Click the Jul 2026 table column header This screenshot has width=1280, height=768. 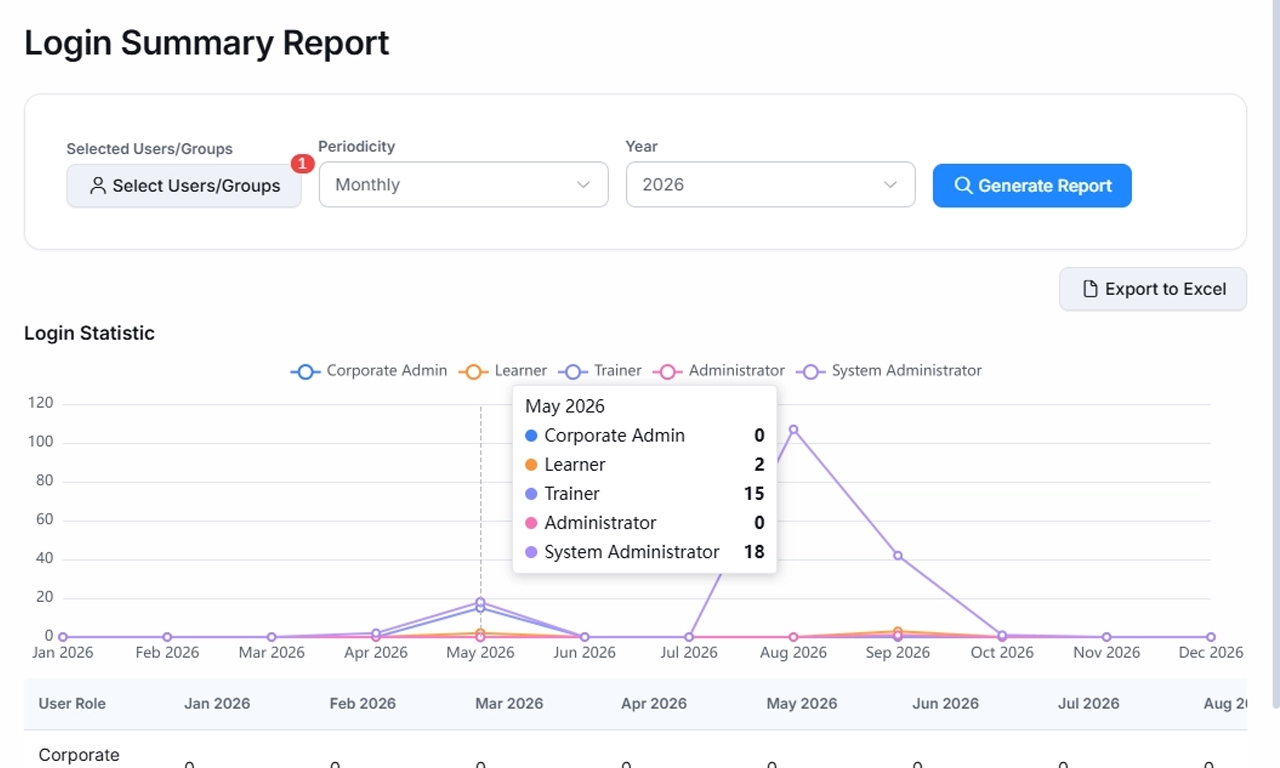click(x=1091, y=704)
